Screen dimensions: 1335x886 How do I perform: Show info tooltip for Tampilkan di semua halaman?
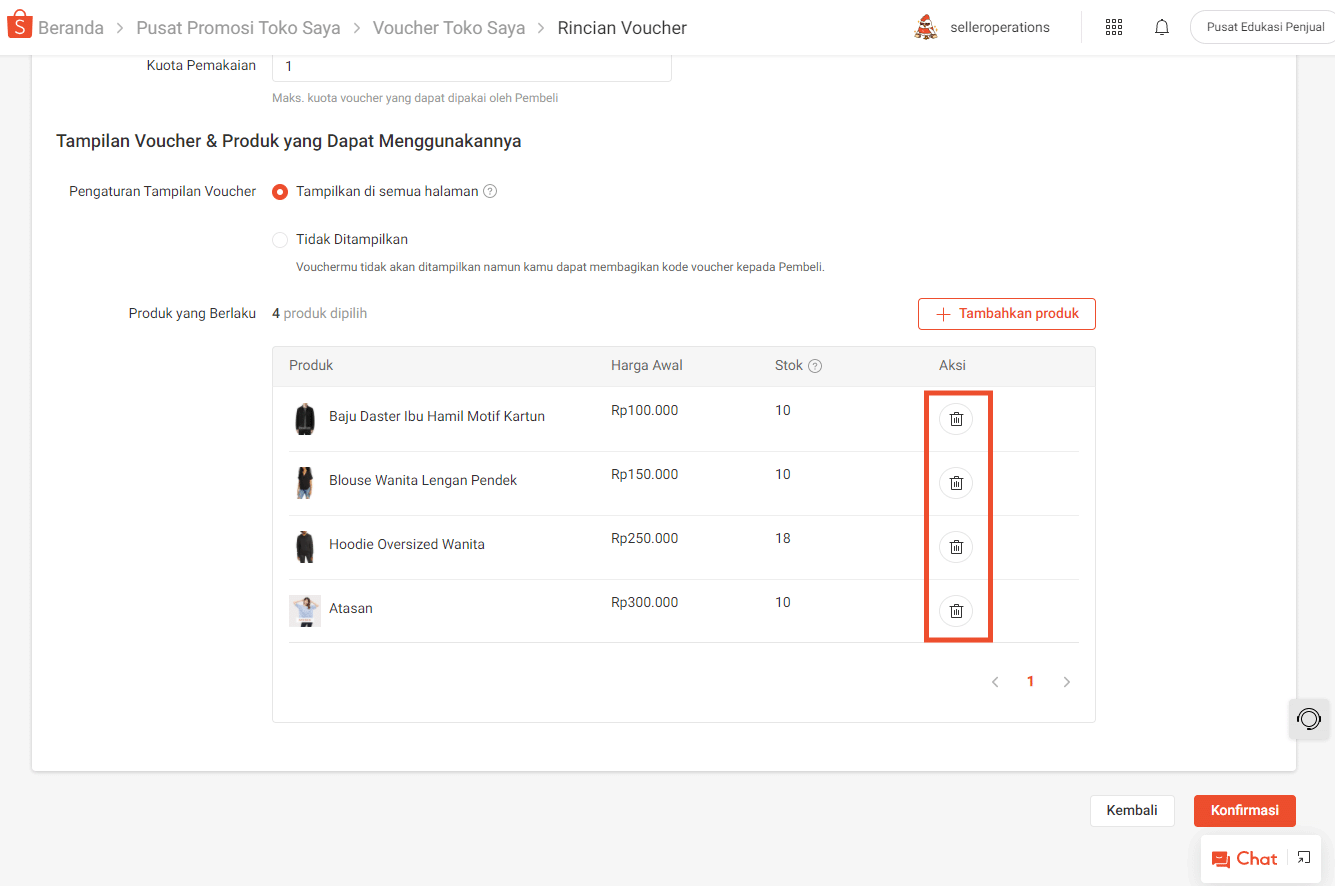coord(490,192)
